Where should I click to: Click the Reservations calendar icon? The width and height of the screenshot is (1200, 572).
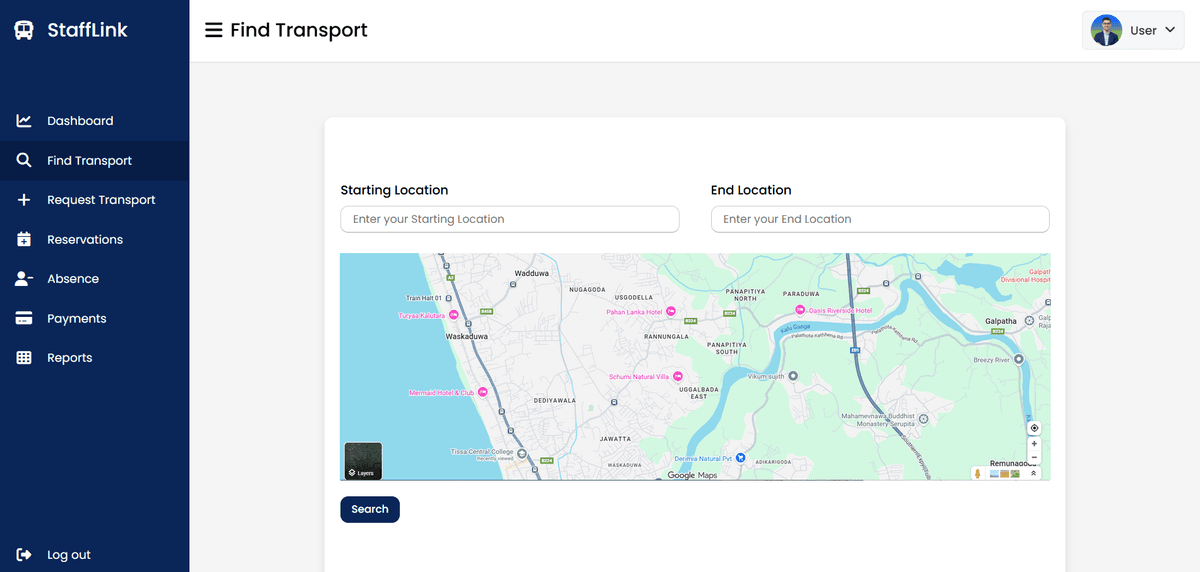pos(24,239)
